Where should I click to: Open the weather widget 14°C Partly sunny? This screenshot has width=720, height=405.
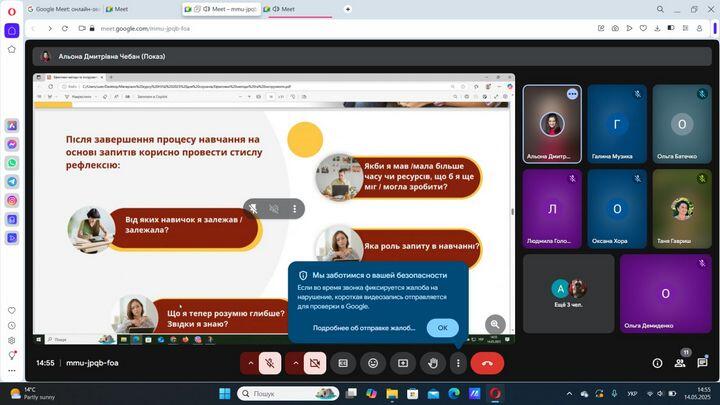[x=32, y=394]
